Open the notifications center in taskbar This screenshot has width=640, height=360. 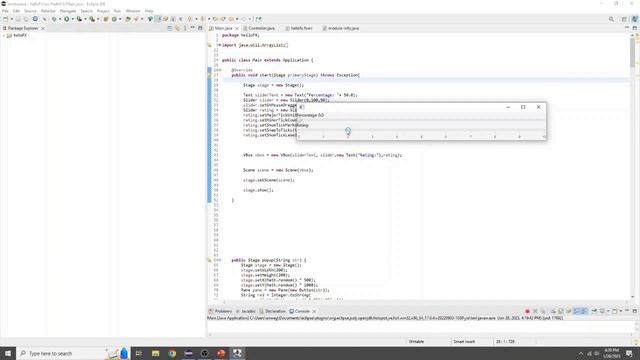(629, 353)
